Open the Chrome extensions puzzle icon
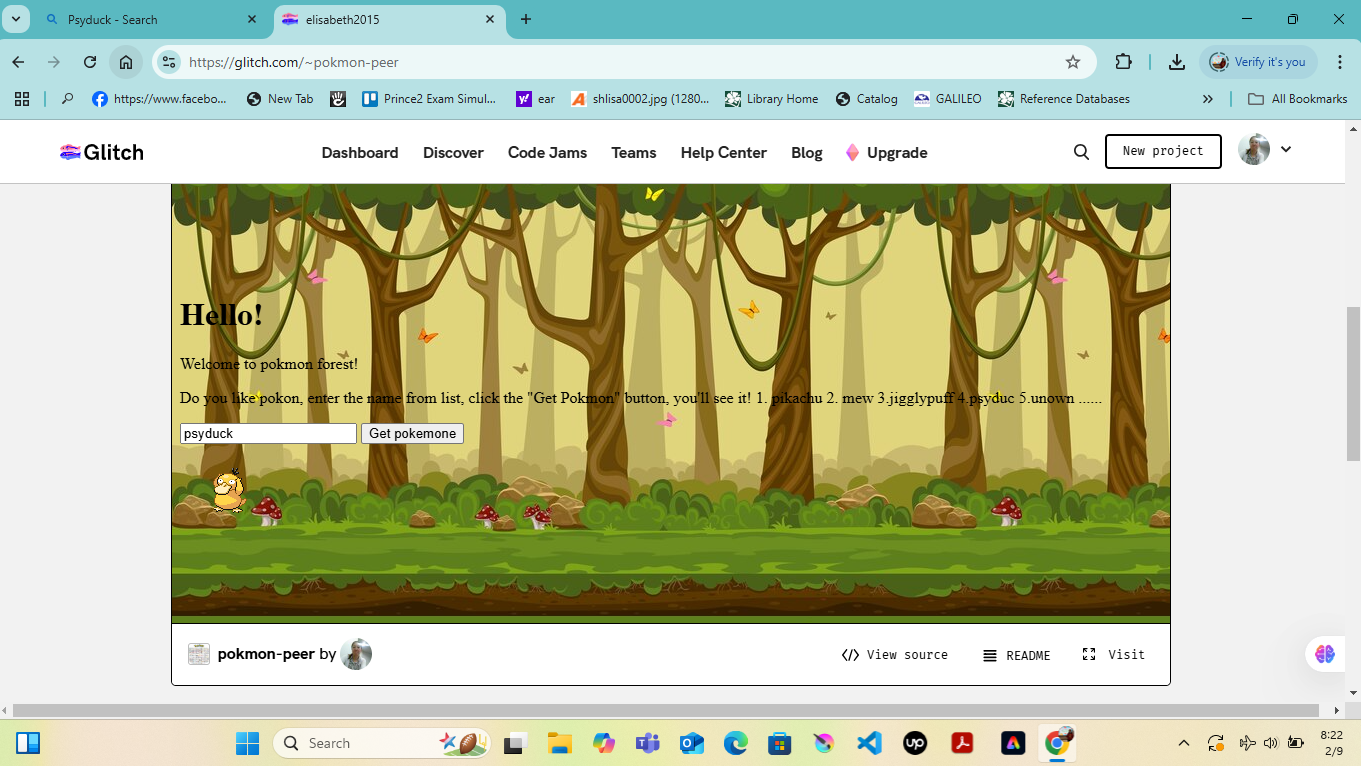The image size is (1361, 766). pos(1123,62)
